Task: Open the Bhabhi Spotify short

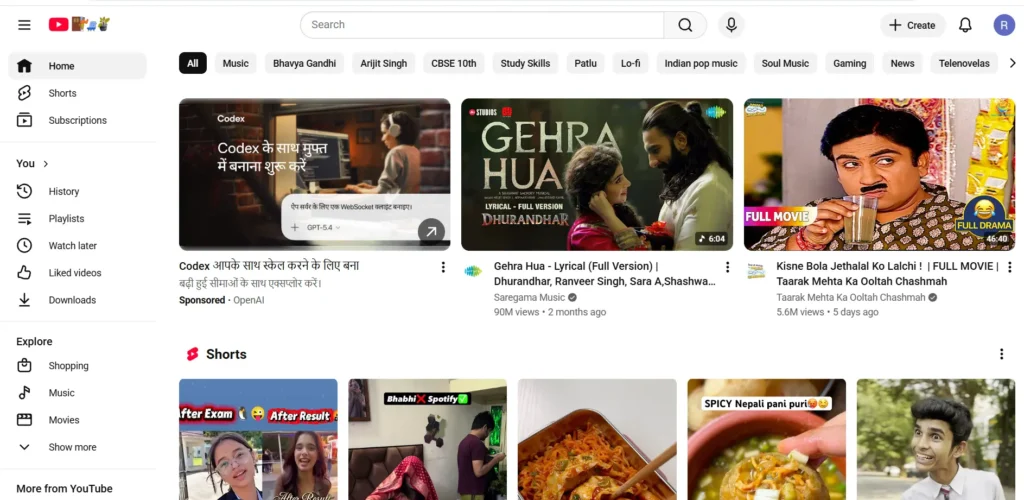Action: [x=427, y=439]
